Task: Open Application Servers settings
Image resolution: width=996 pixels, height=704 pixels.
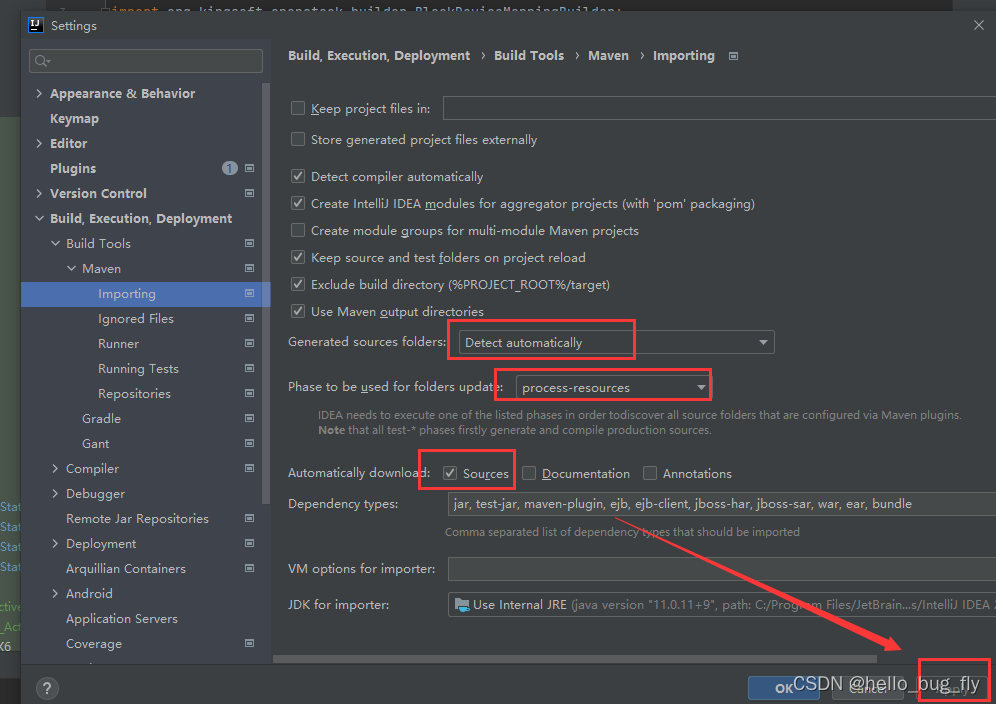Action: (x=122, y=618)
